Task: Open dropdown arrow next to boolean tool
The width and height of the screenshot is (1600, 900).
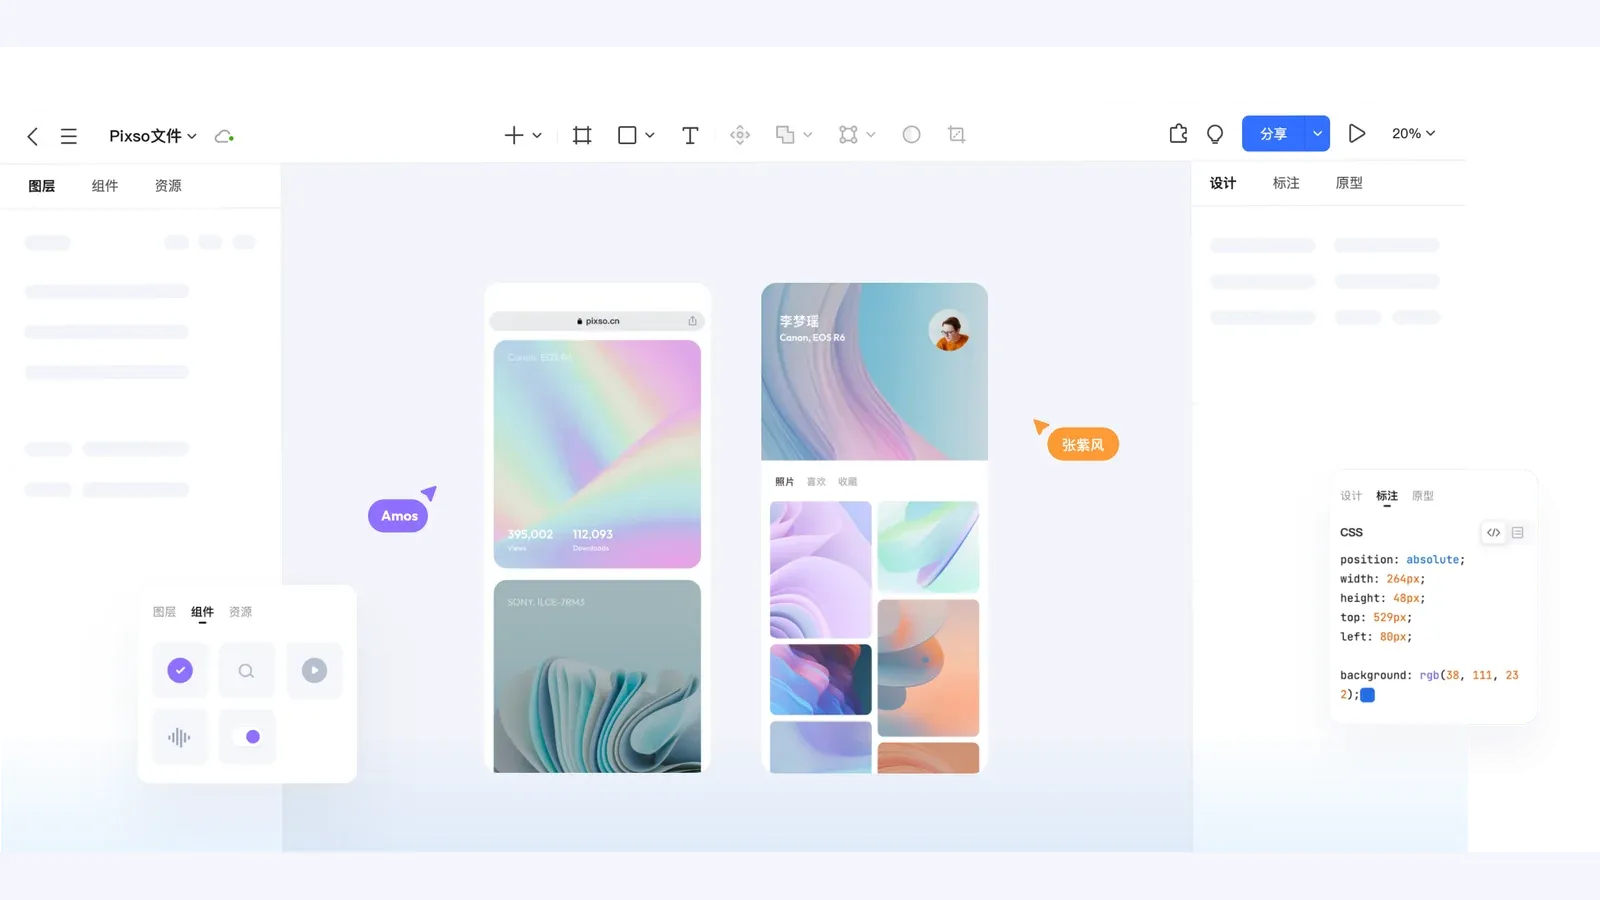Action: [808, 135]
